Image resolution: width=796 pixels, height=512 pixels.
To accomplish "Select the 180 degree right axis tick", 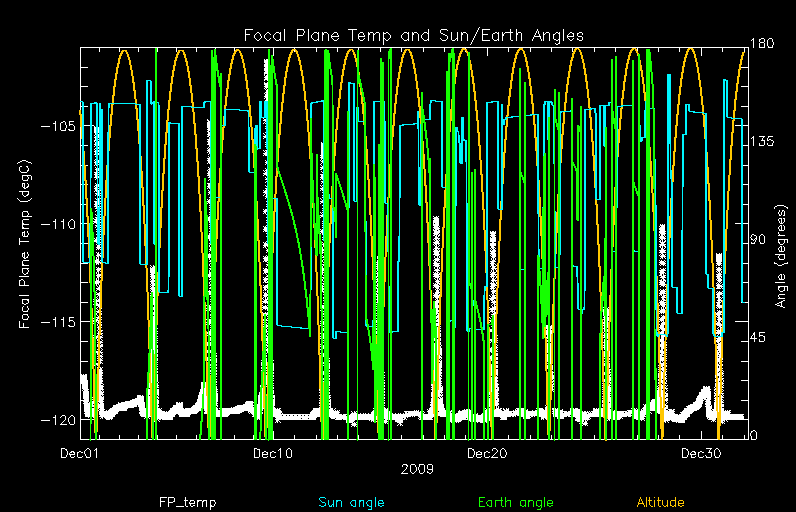I will (x=765, y=44).
